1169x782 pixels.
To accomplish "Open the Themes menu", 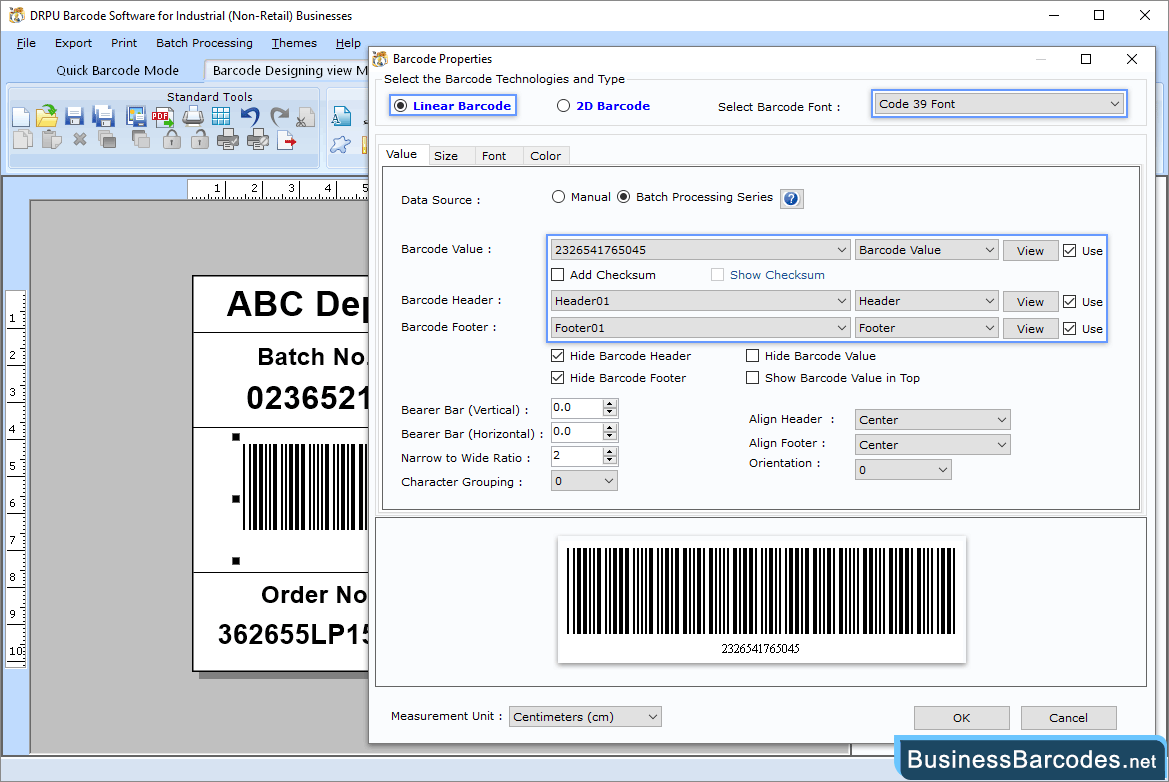I will tap(294, 43).
